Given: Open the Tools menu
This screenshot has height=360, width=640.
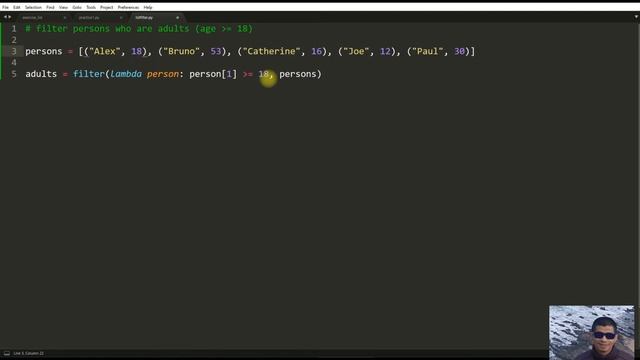Looking at the screenshot, I should pos(91,7).
